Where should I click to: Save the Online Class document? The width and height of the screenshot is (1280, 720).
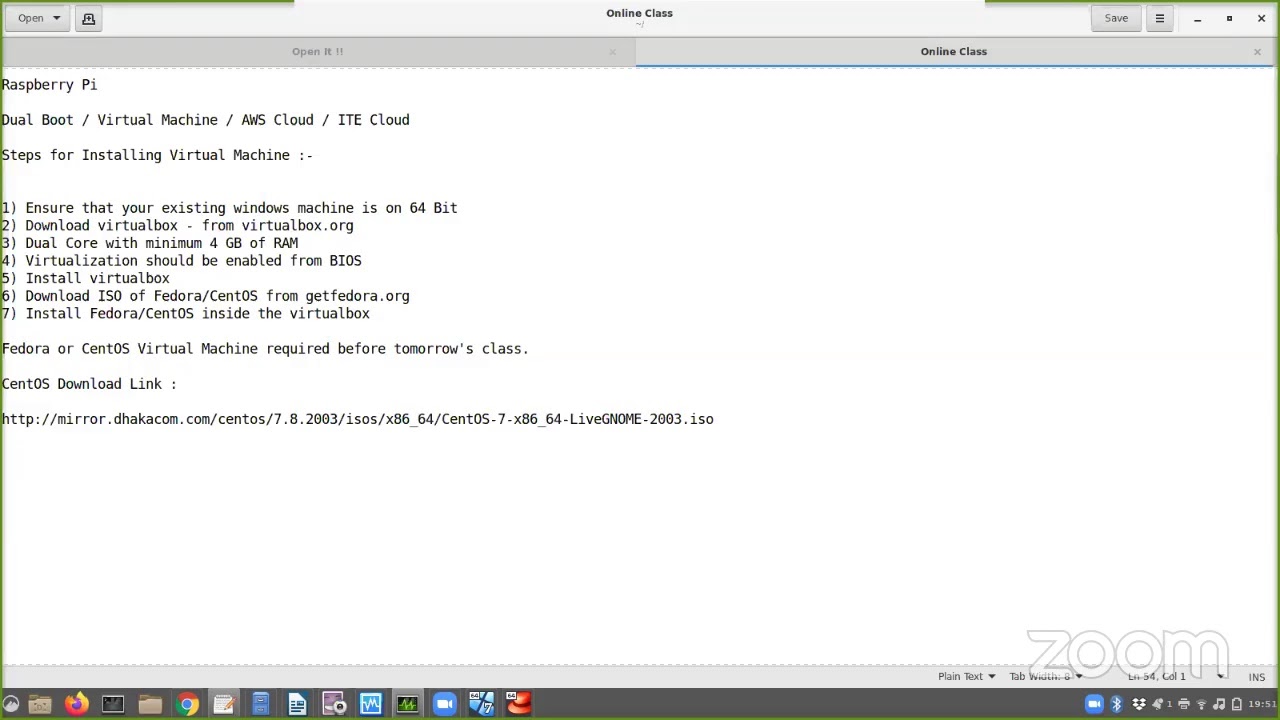point(1116,18)
